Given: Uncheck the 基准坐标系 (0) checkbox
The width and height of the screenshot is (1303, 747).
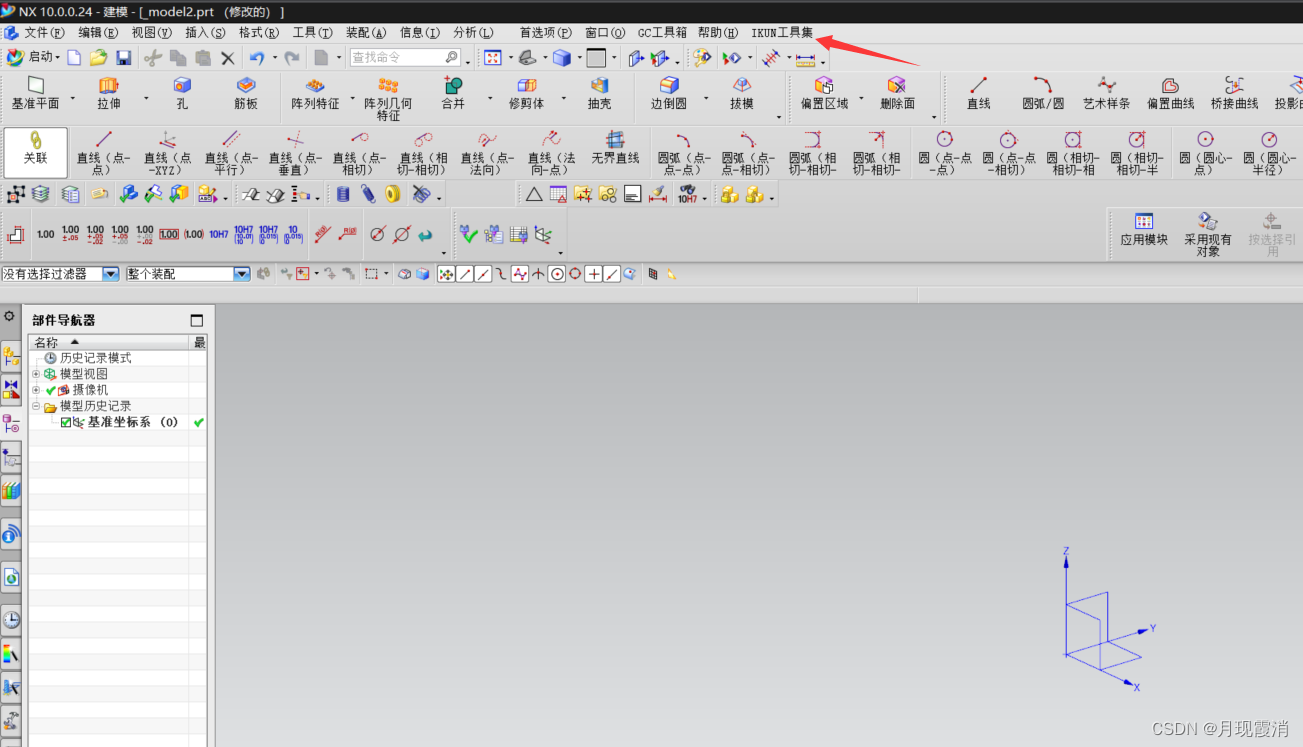Looking at the screenshot, I should 66,422.
